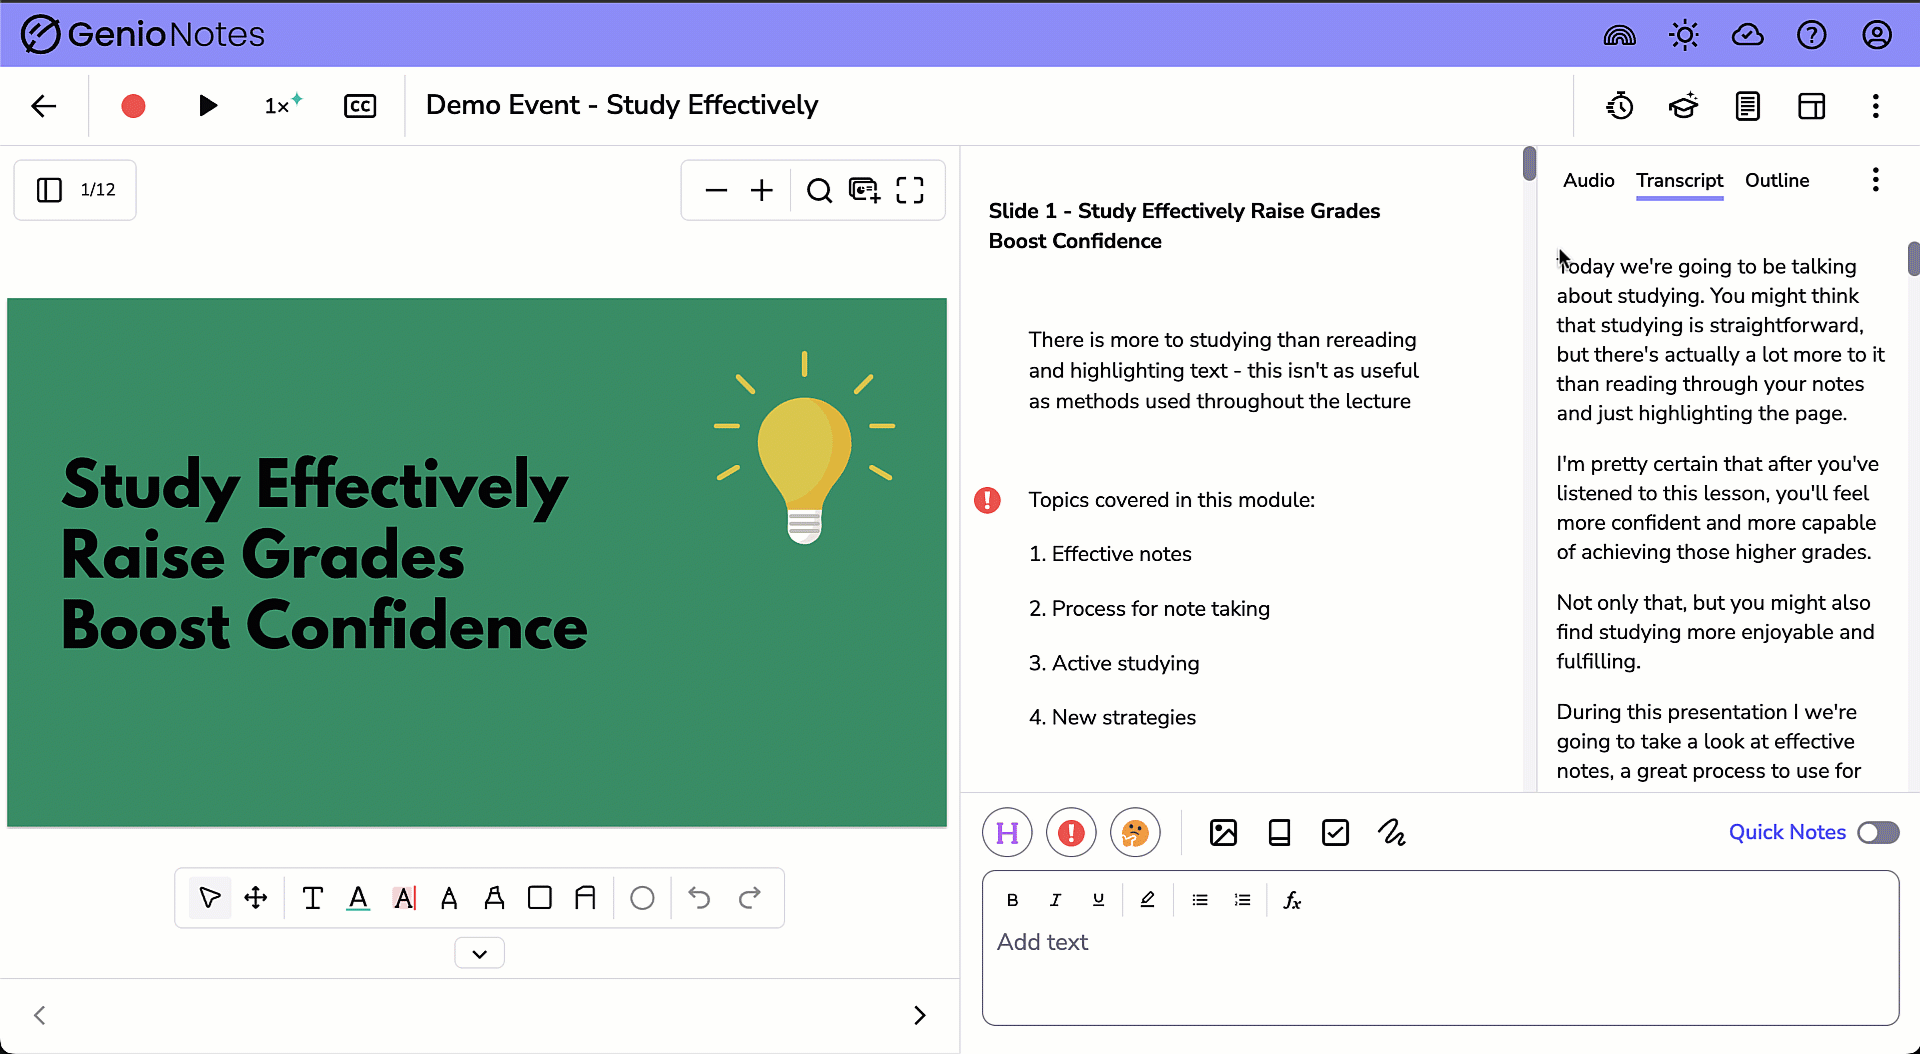The height and width of the screenshot is (1054, 1920).
Task: Add a task checkbox to notes
Action: click(1336, 832)
